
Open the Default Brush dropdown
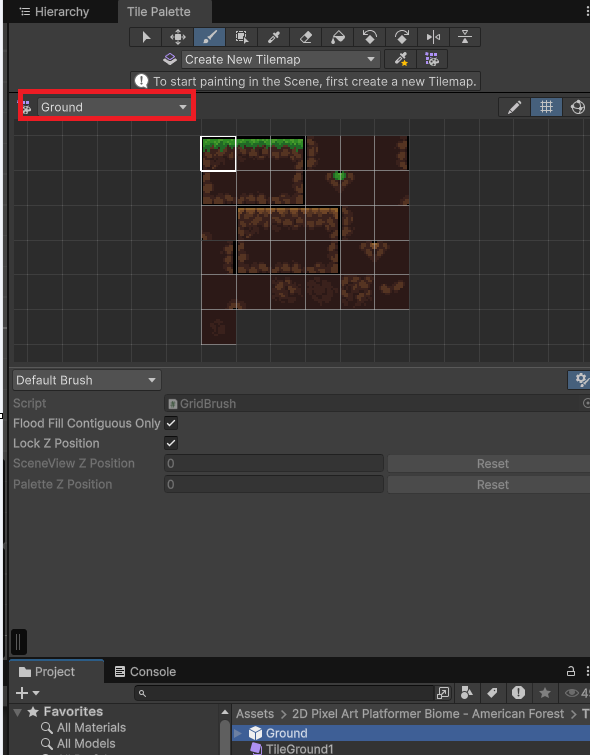point(87,380)
